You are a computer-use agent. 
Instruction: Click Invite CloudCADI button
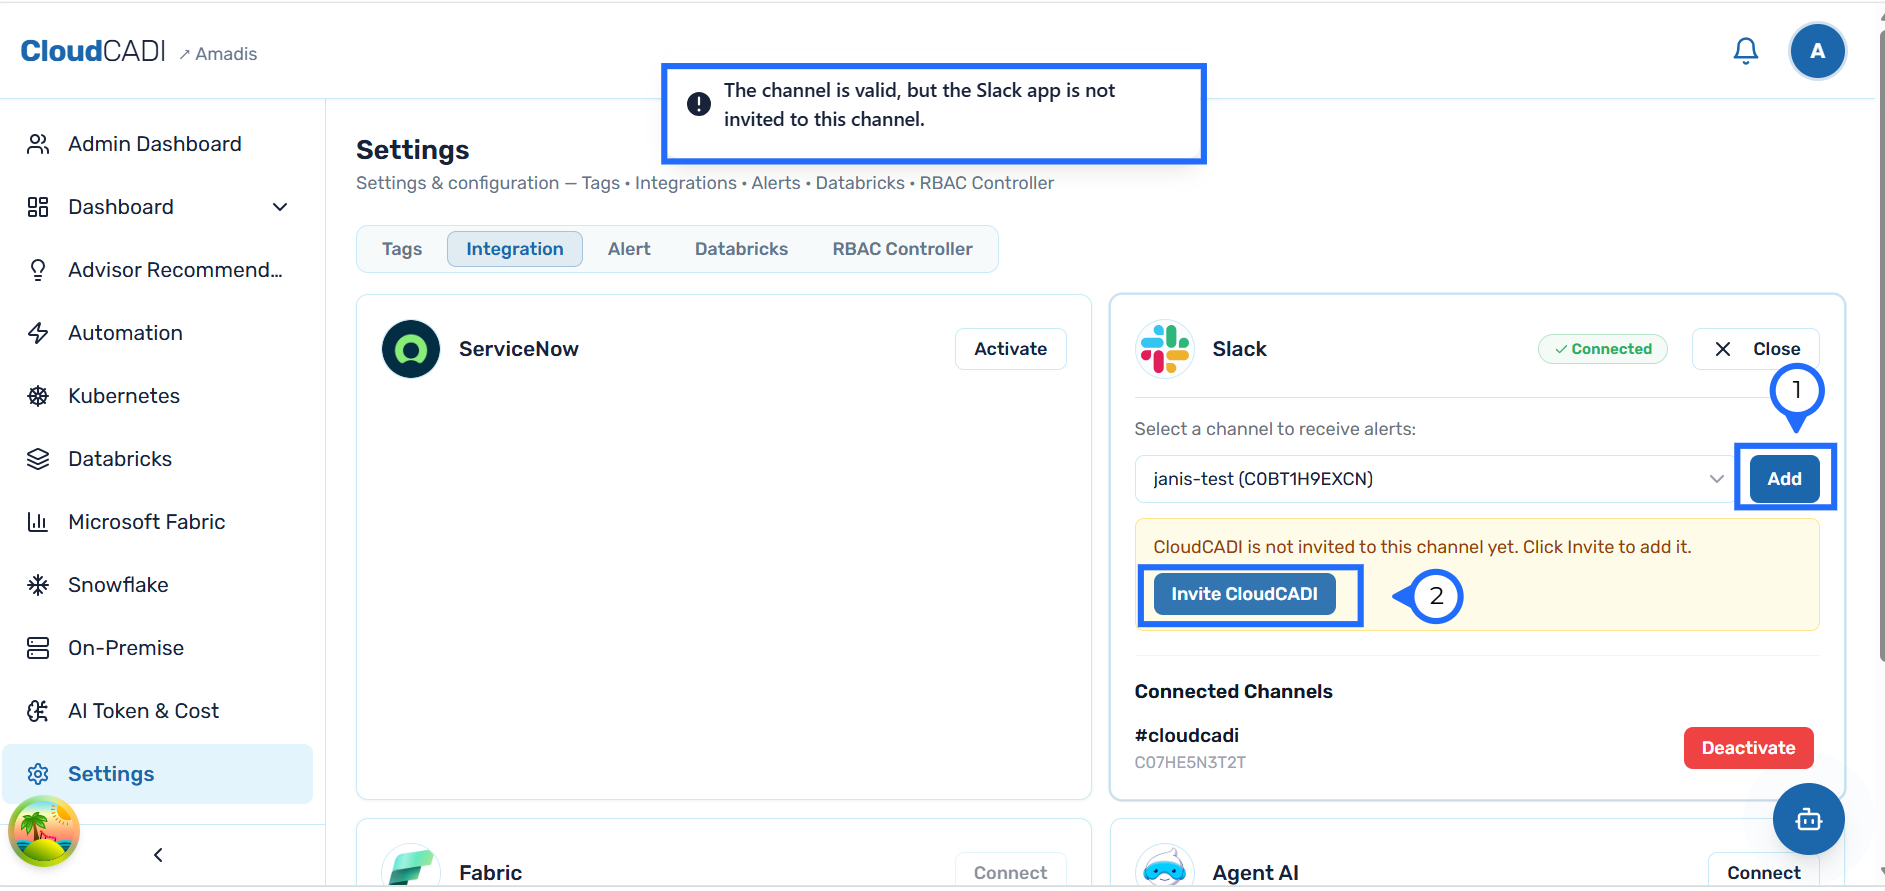[1244, 594]
